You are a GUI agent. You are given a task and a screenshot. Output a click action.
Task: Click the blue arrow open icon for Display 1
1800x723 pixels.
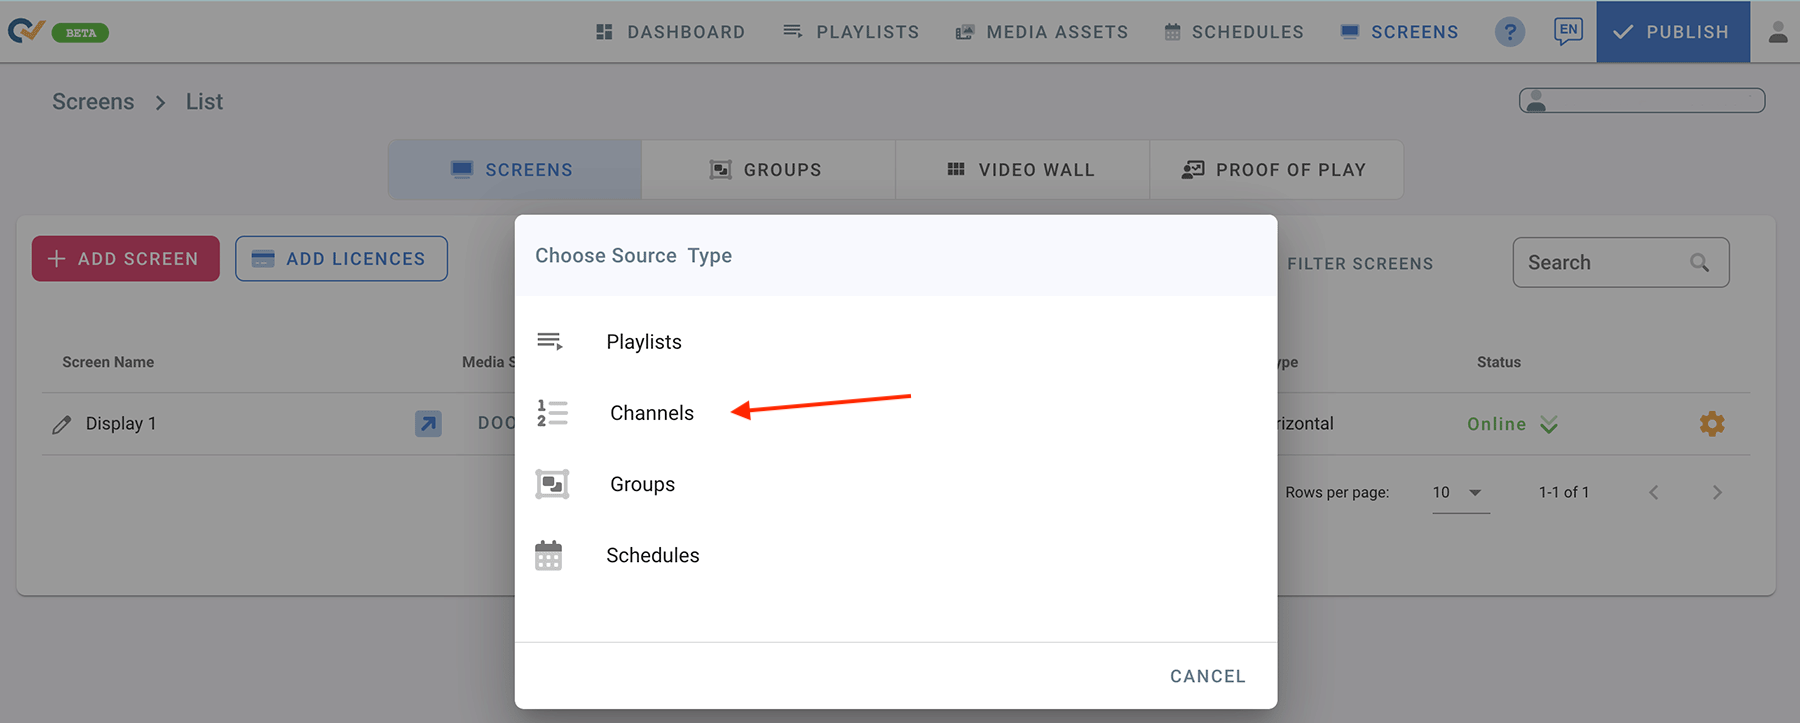[428, 424]
